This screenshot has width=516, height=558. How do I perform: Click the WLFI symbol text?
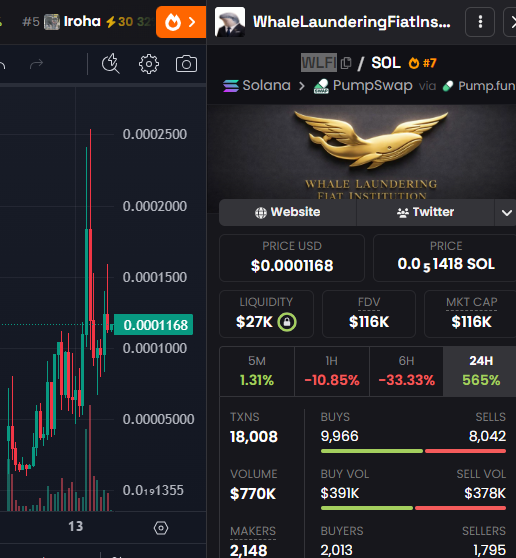point(318,63)
